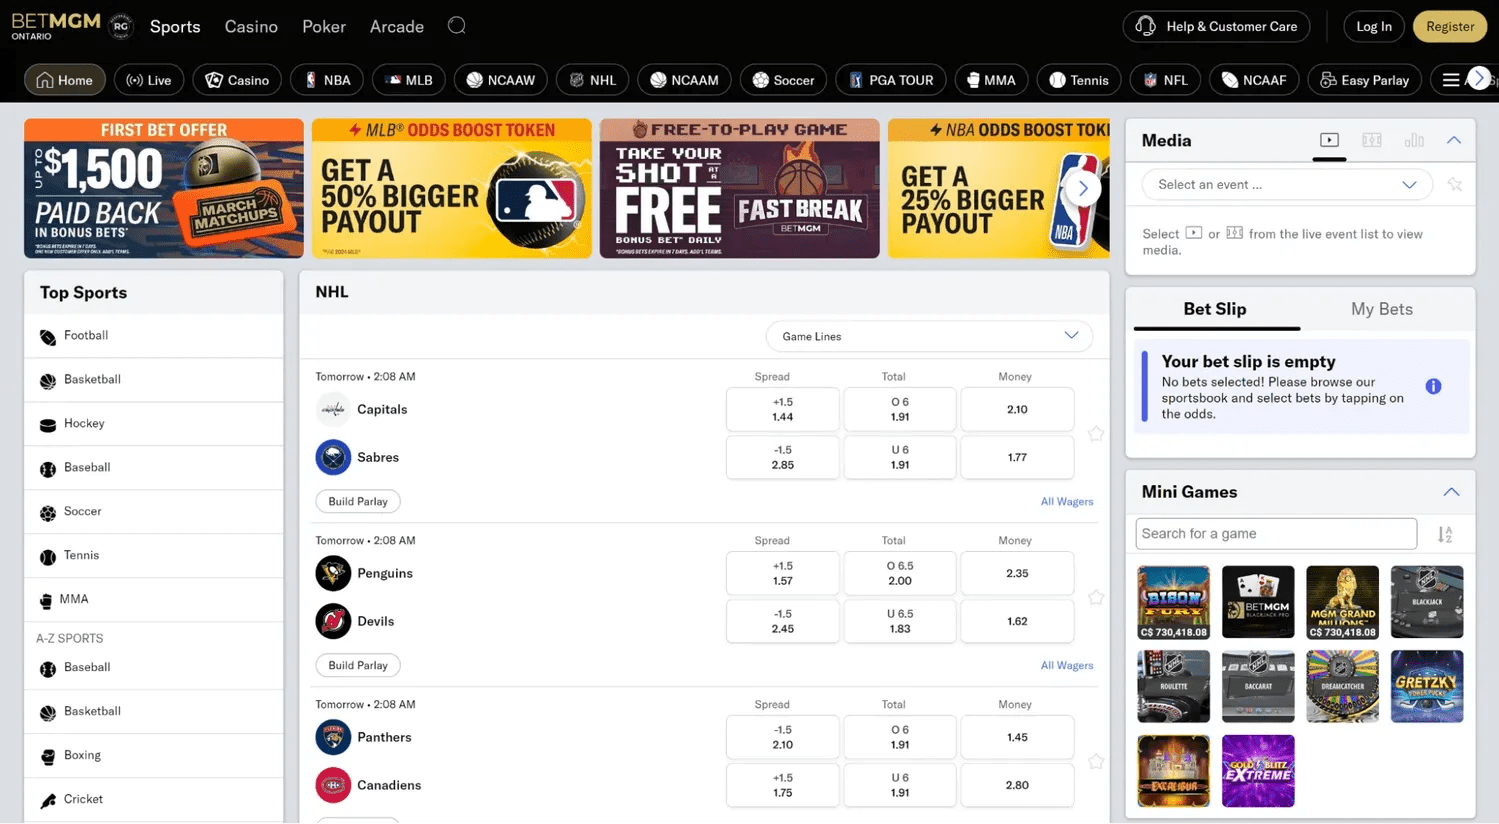Click the Panthers team logo

coord(333,737)
